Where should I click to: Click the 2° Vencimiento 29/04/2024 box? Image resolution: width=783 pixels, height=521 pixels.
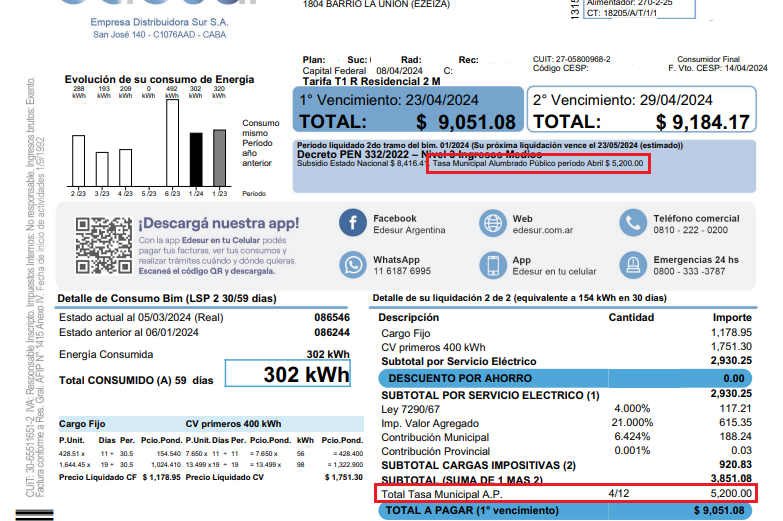pyautogui.click(x=642, y=109)
